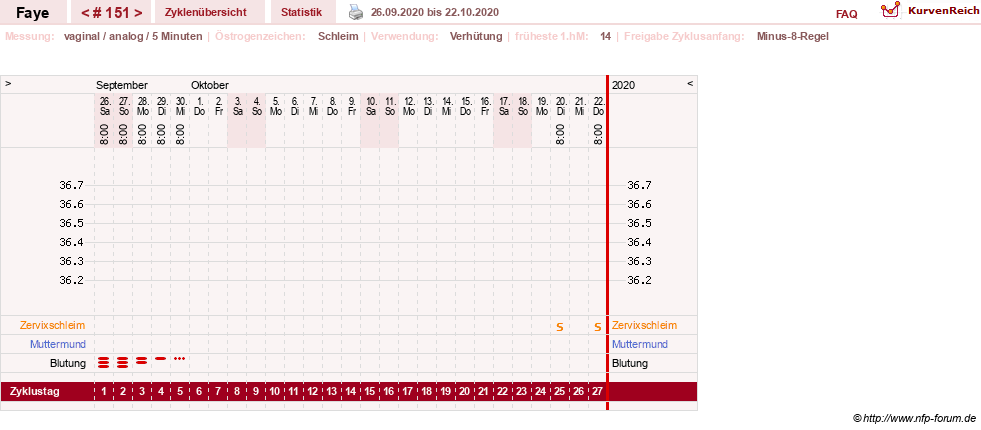
Task: Click the left Blutung row label
Action: [x=68, y=363]
